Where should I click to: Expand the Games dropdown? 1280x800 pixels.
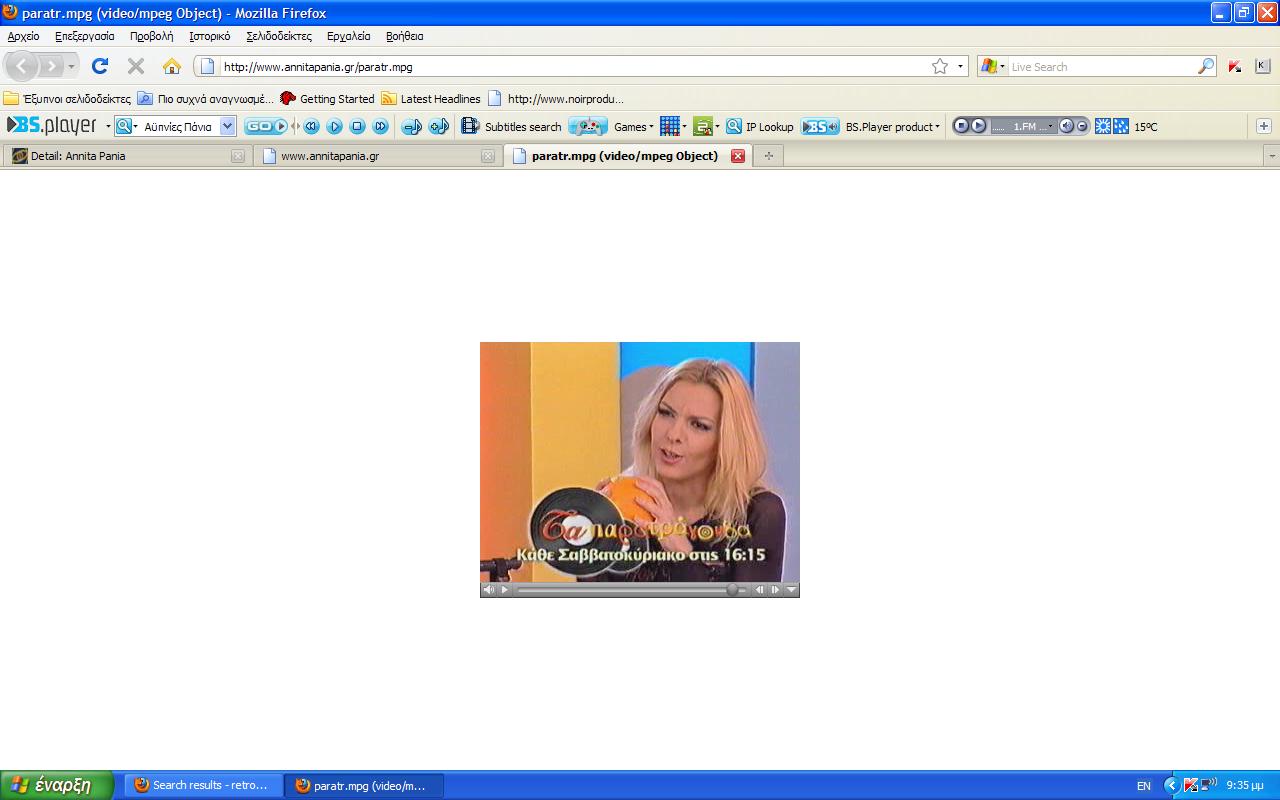pos(634,127)
